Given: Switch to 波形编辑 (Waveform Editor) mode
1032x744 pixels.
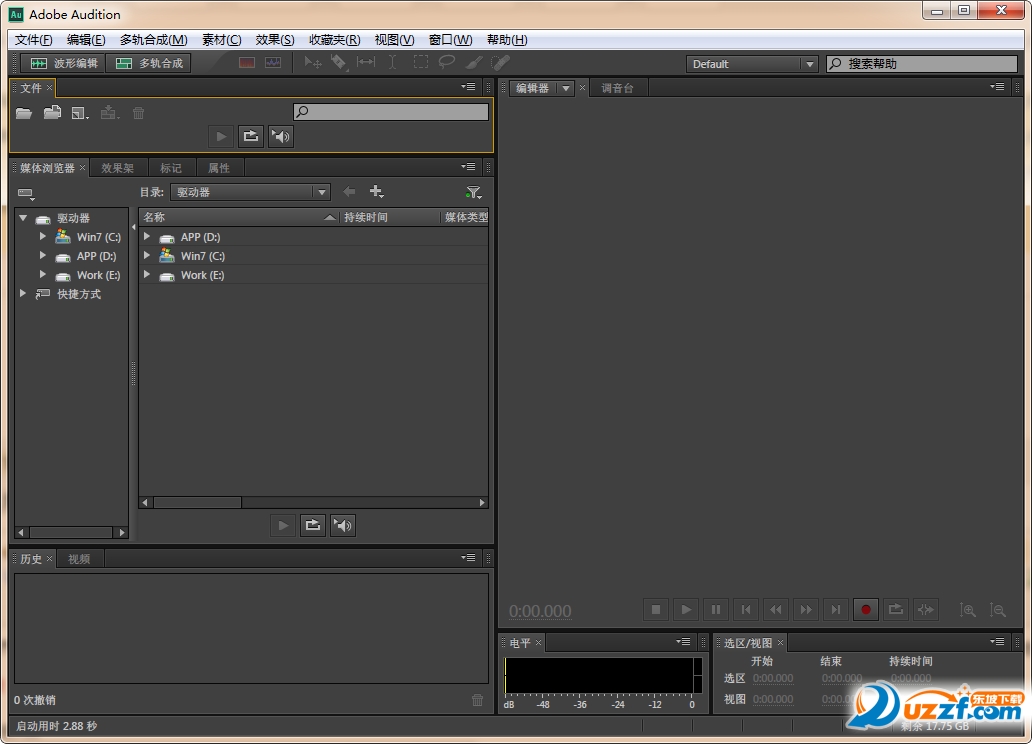Looking at the screenshot, I should (60, 62).
